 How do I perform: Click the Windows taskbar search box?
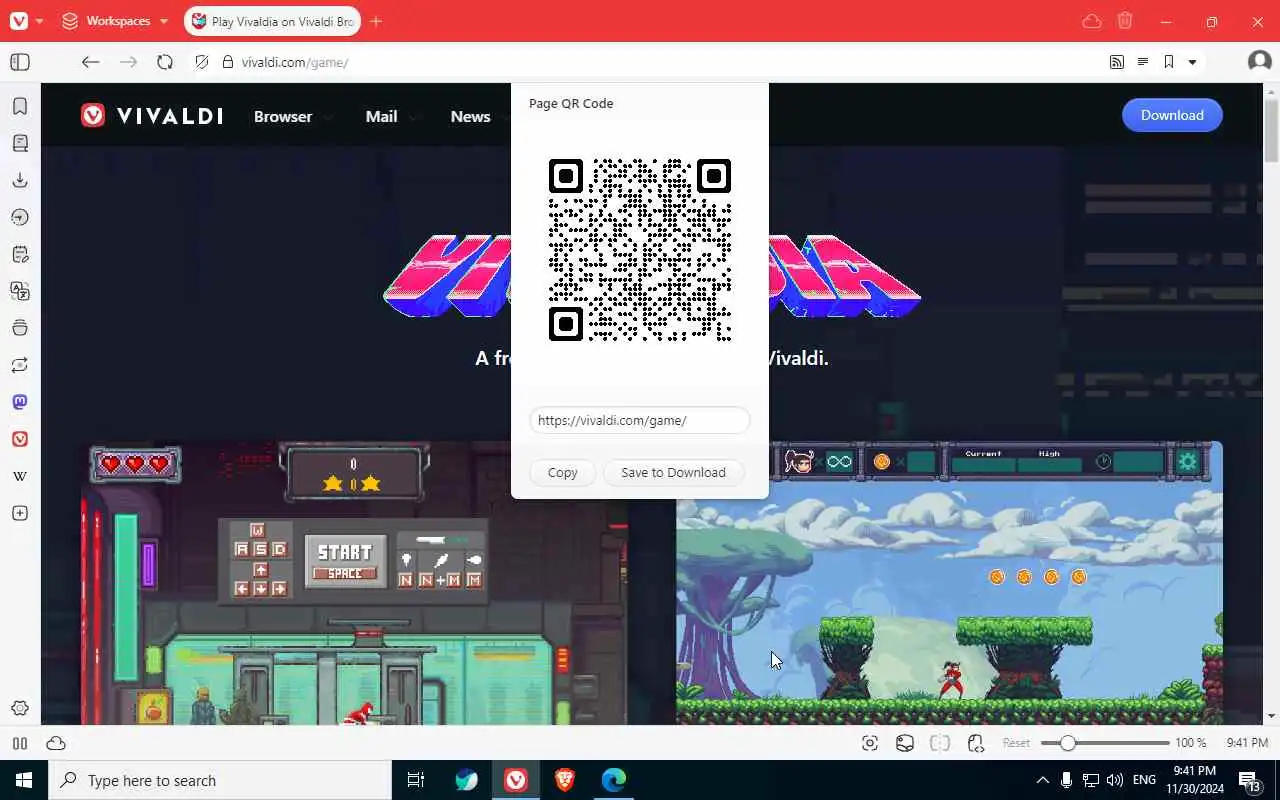pos(220,780)
